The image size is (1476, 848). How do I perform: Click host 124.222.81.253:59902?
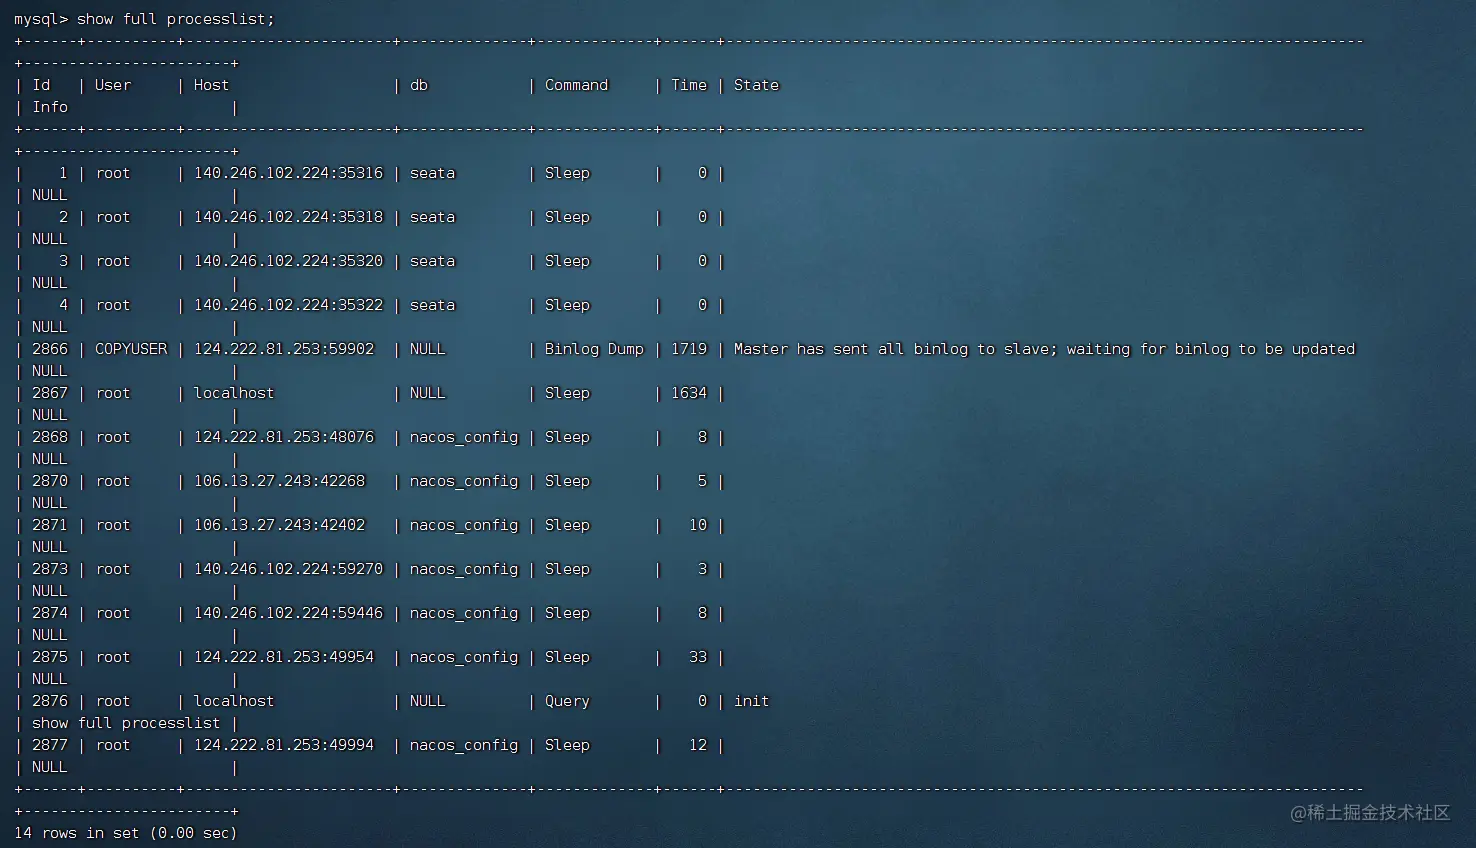click(x=284, y=349)
